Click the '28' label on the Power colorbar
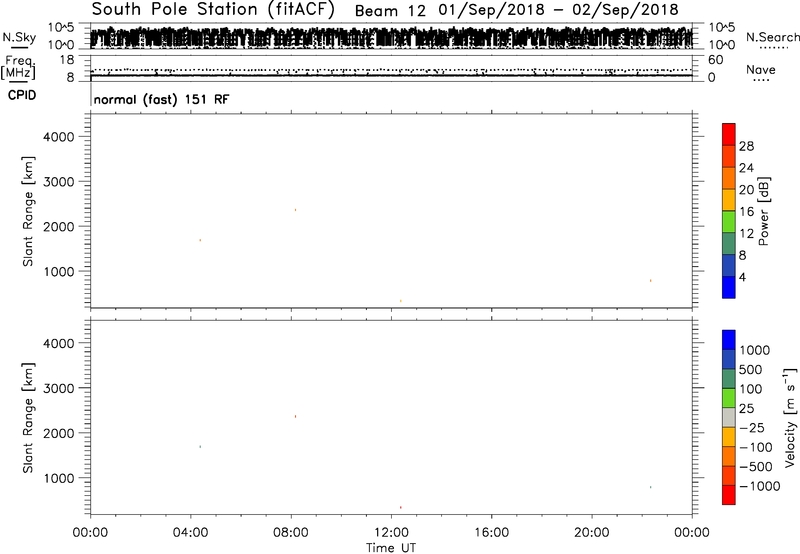Image resolution: width=800 pixels, height=554 pixels. (746, 146)
